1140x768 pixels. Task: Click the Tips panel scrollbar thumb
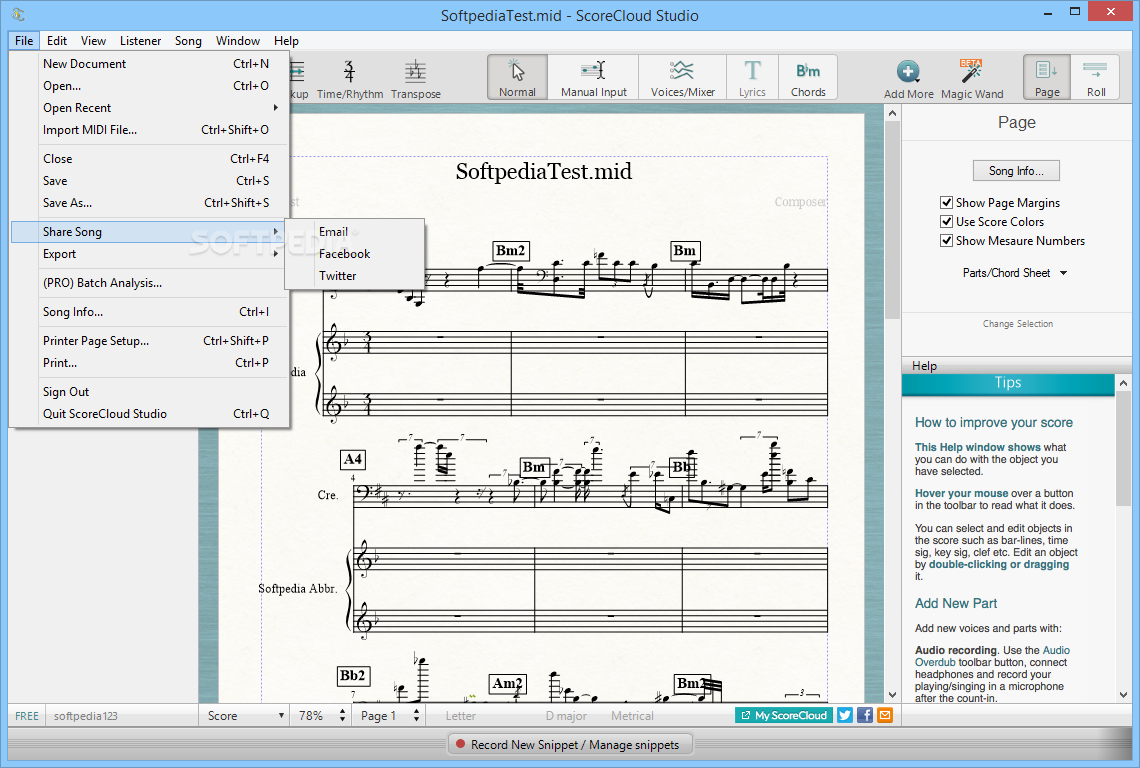click(1123, 447)
